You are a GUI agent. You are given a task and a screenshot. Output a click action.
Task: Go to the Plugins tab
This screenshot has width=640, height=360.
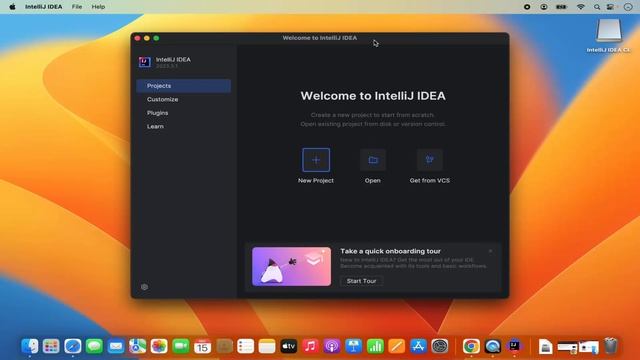[x=184, y=113]
